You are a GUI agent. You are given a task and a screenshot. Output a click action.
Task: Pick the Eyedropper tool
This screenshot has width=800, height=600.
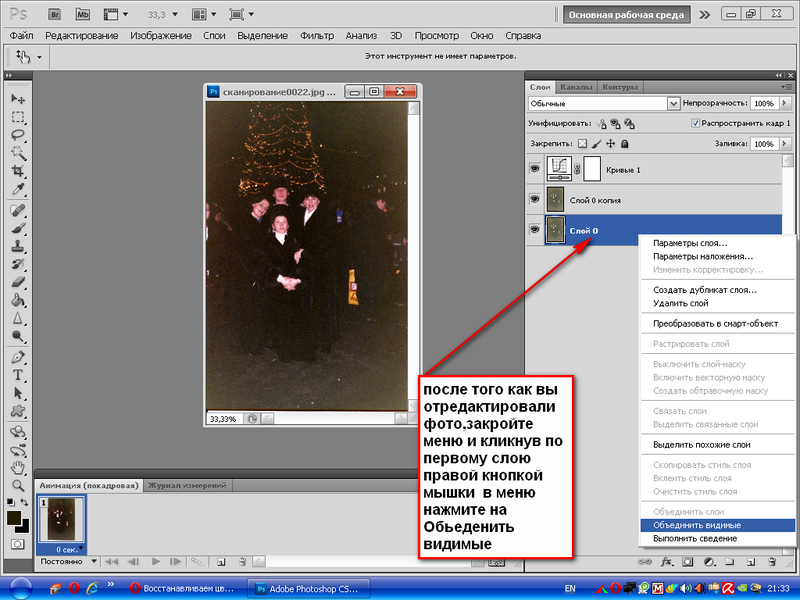18,190
